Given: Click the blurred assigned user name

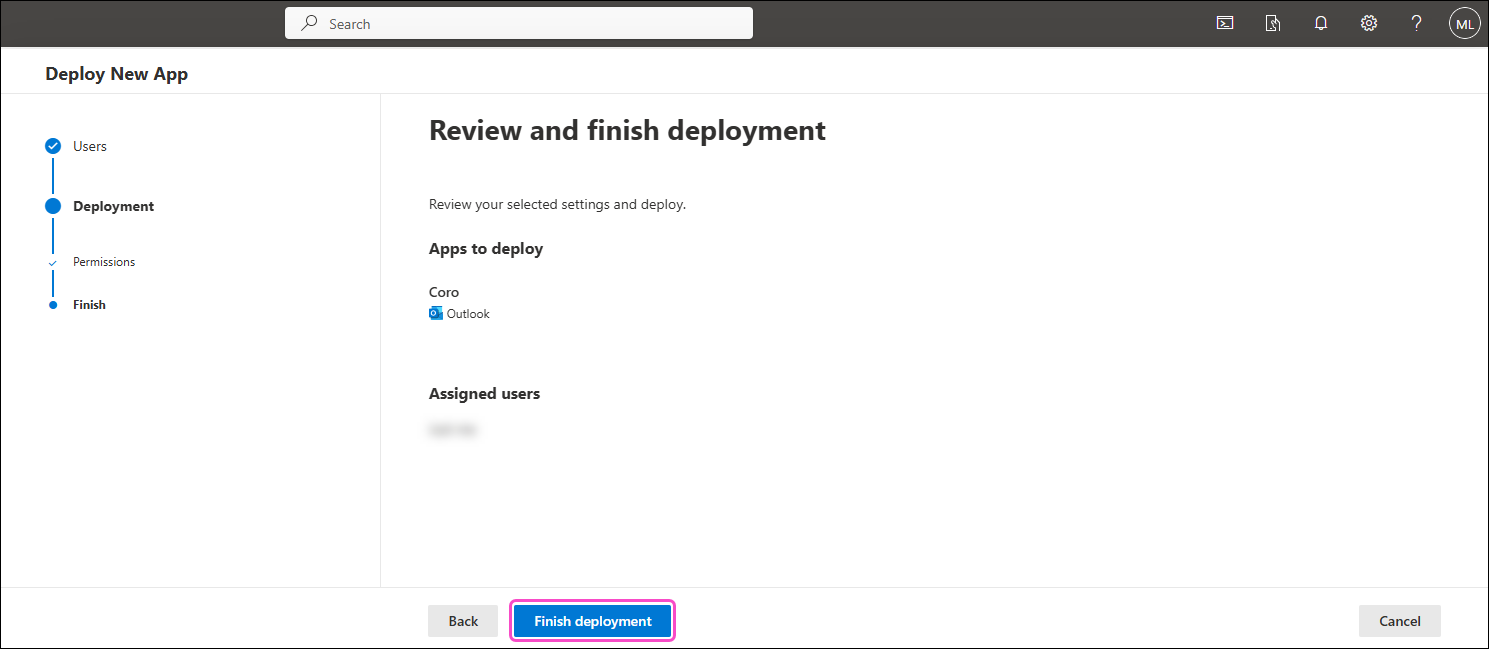Looking at the screenshot, I should click(453, 430).
